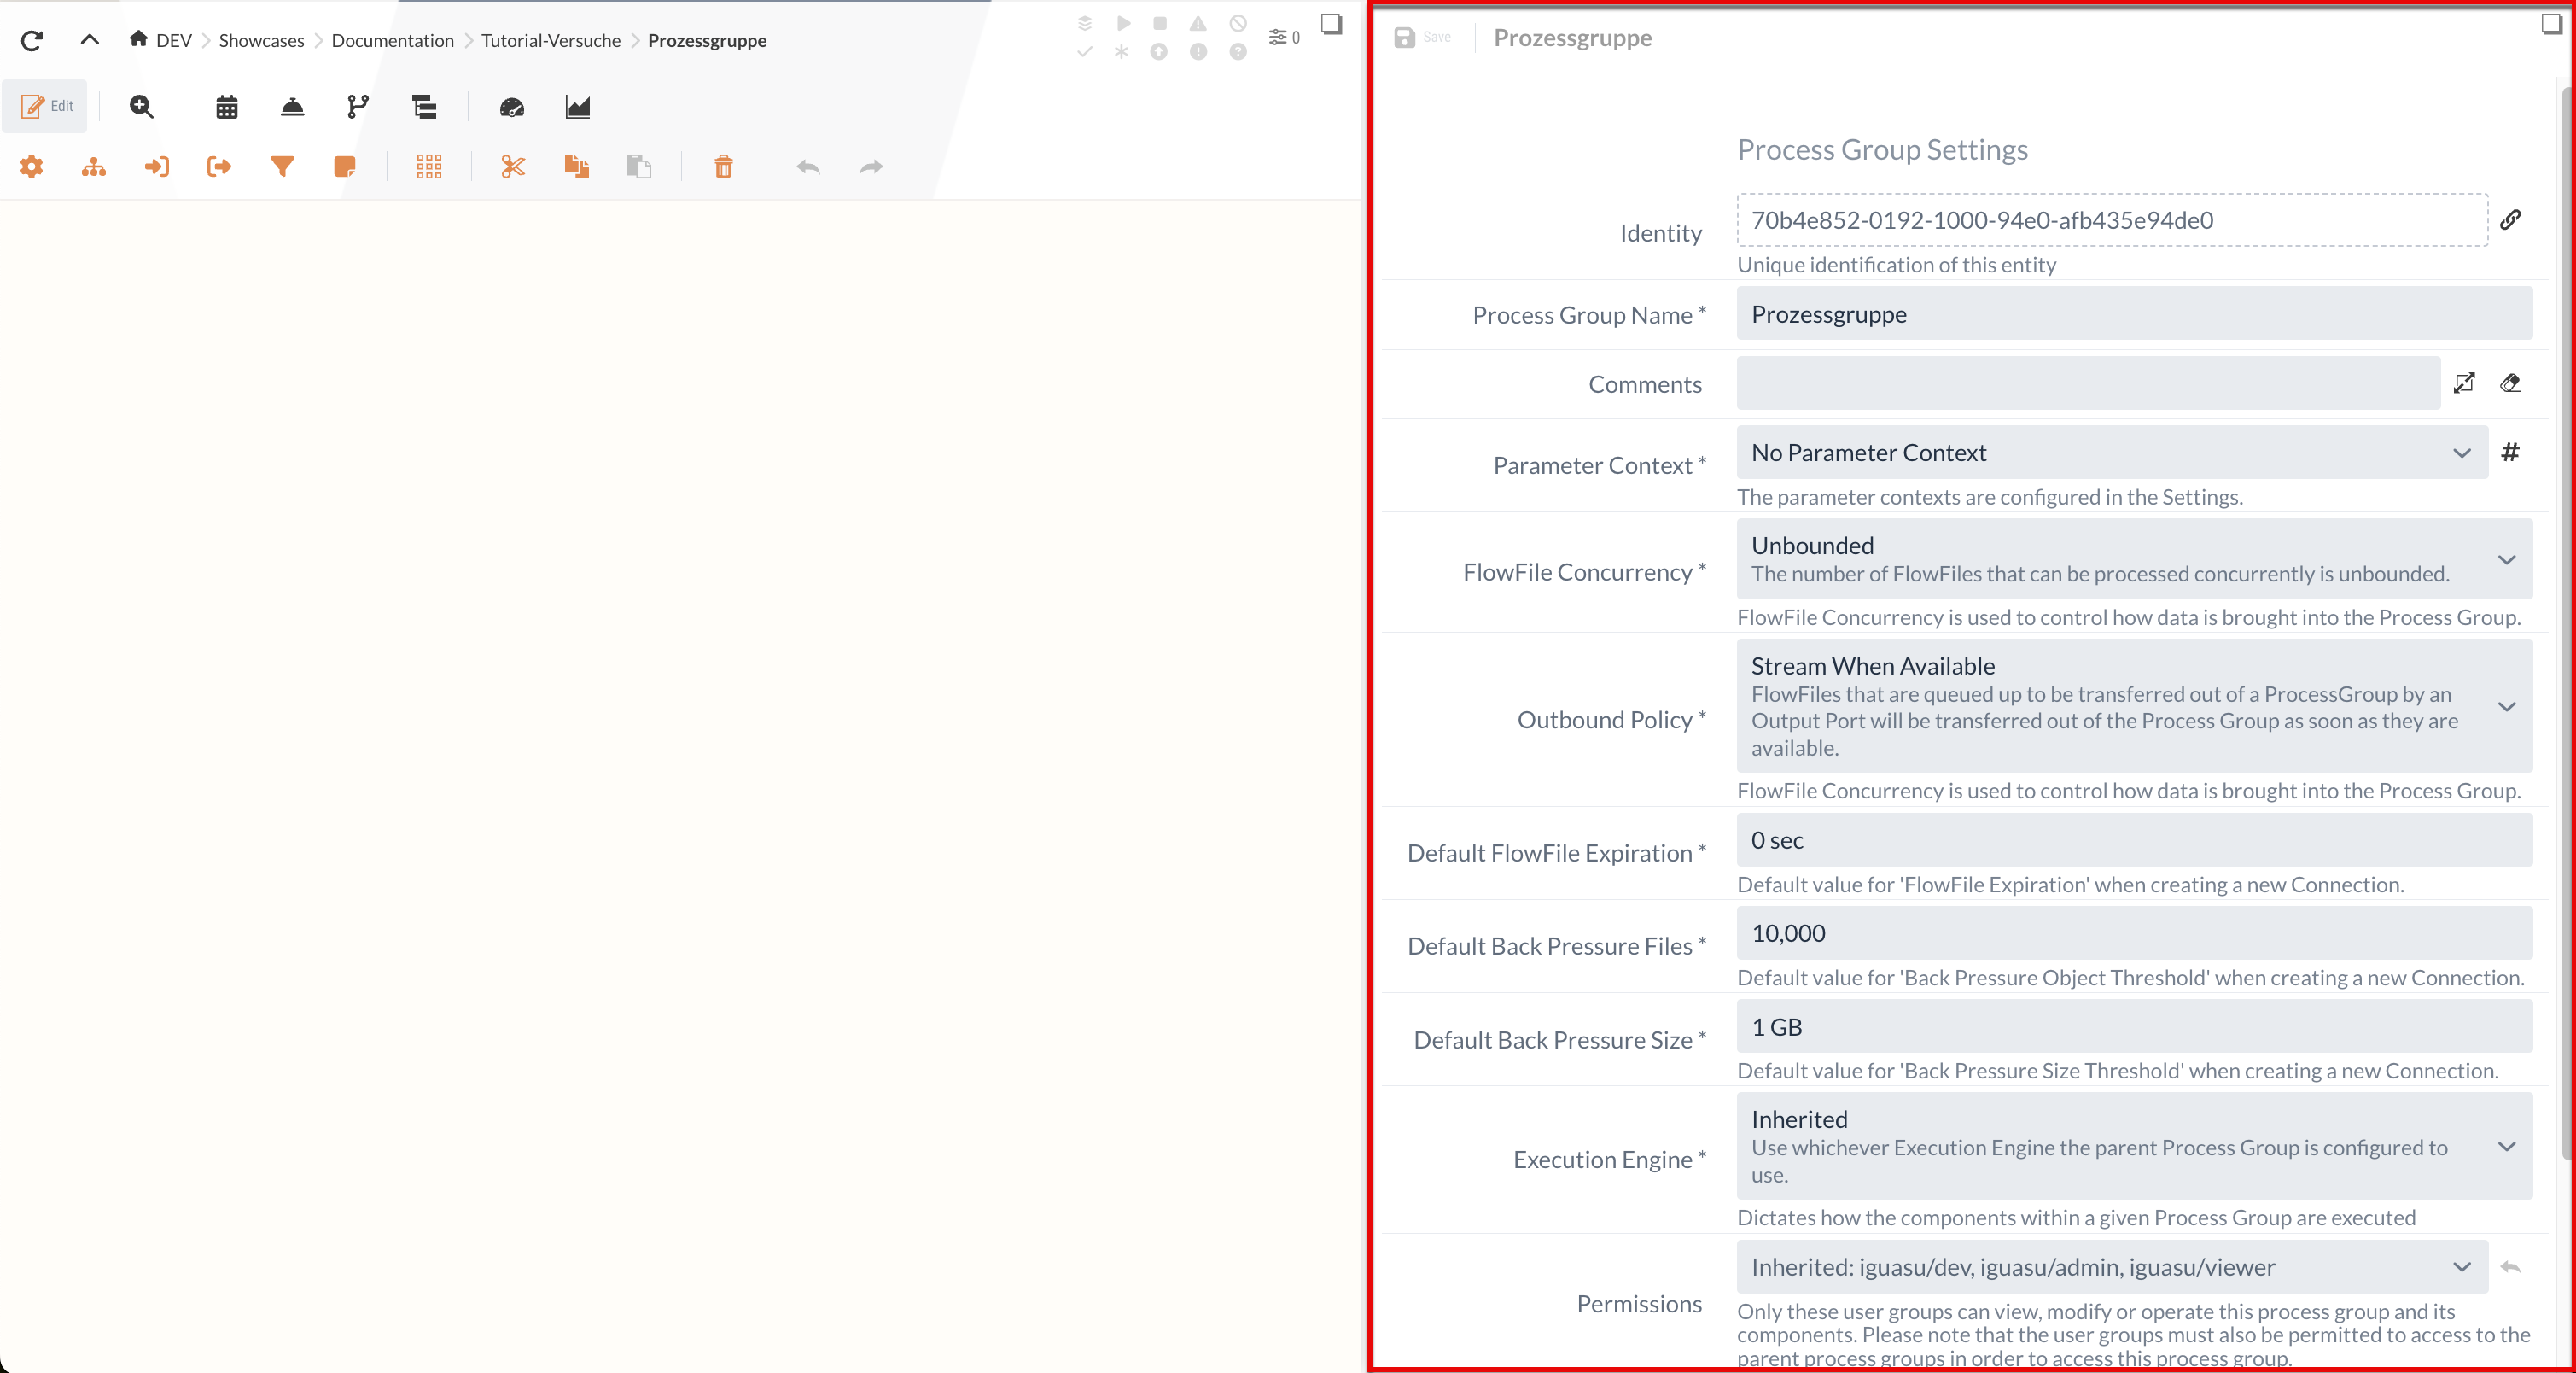
Task: Add a sticky note label icon
Action: (x=345, y=167)
